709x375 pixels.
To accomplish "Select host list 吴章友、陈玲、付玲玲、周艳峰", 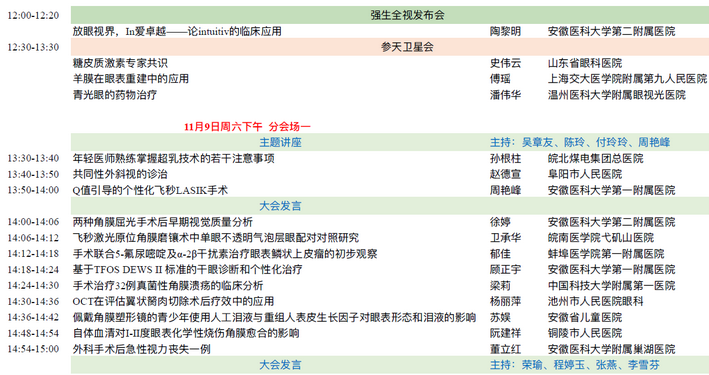I will tap(596, 142).
